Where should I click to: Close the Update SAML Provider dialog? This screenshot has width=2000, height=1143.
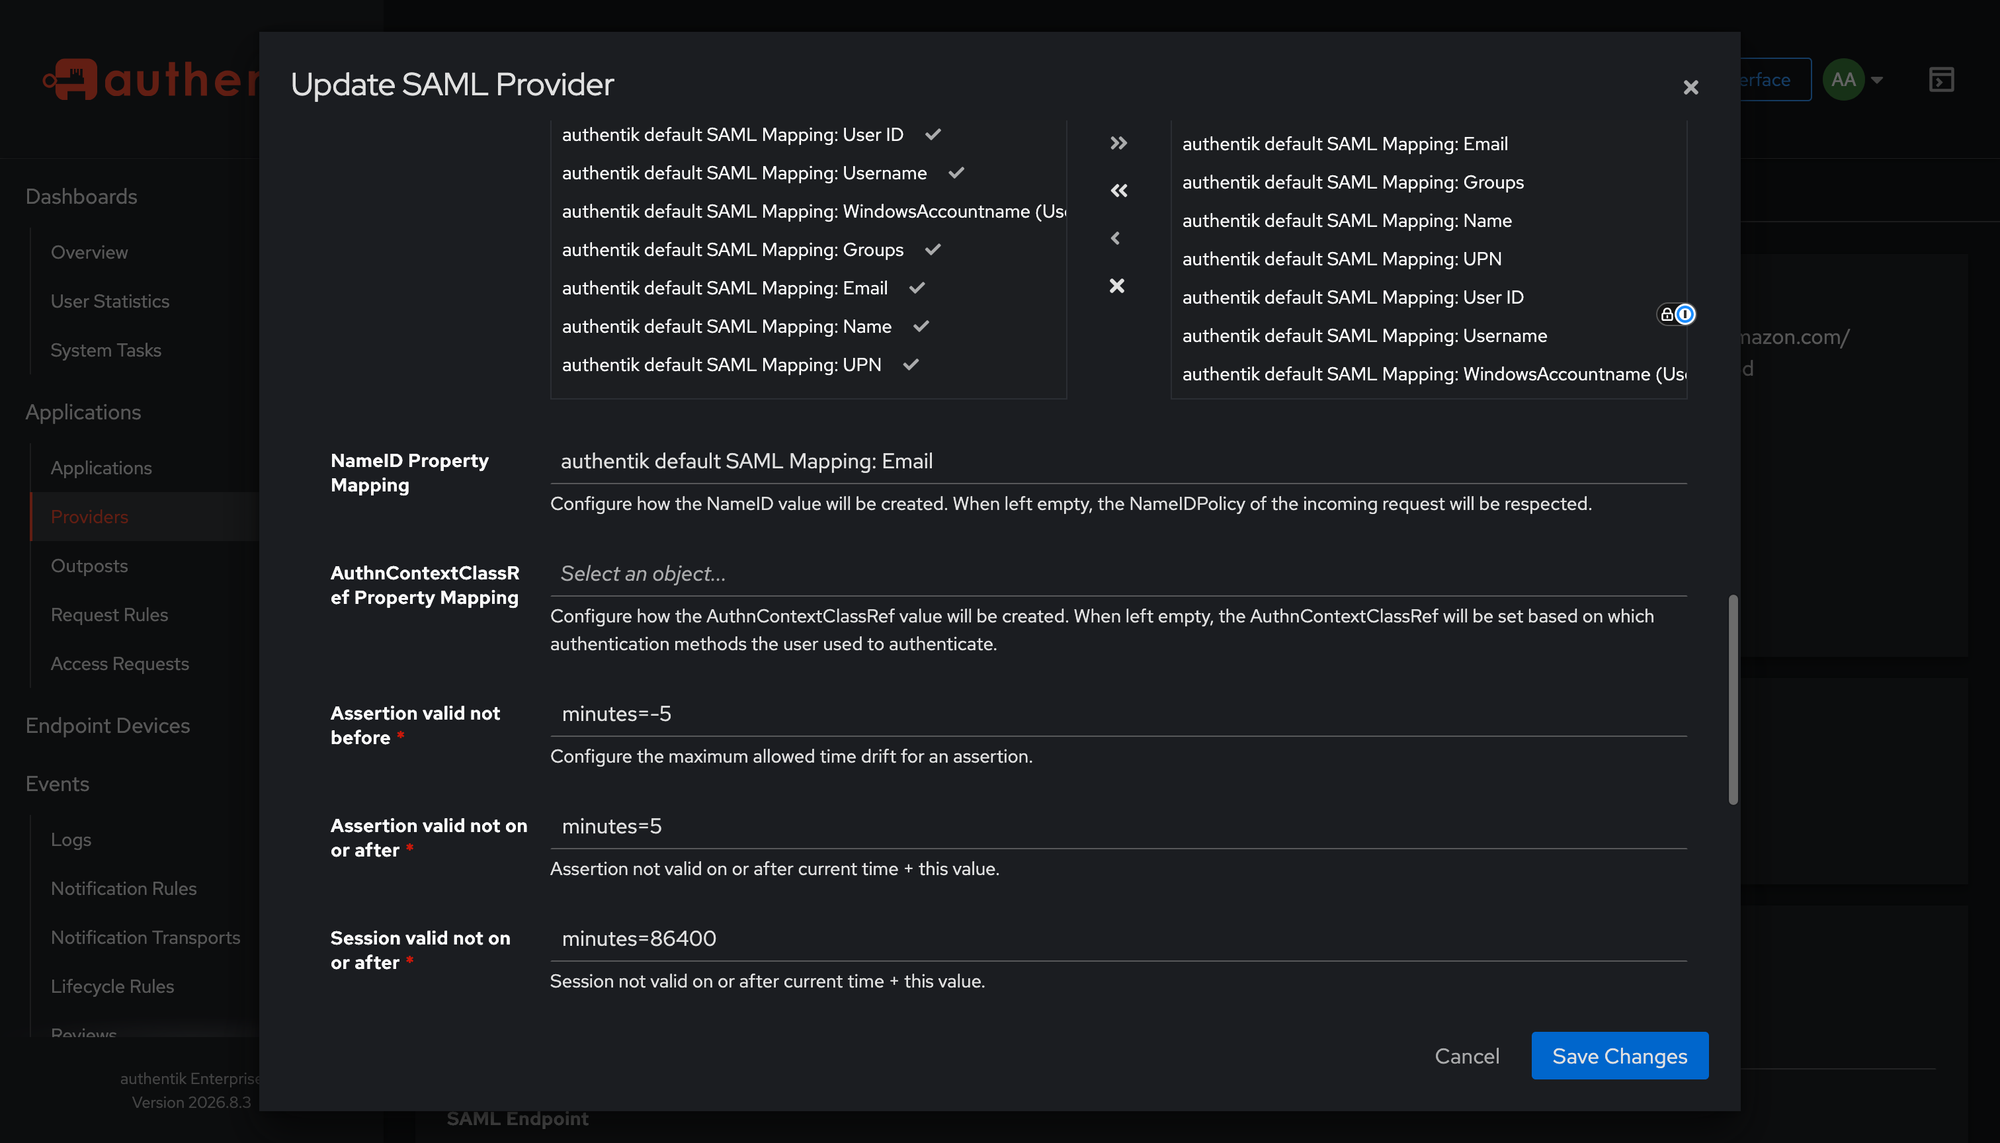(1690, 88)
